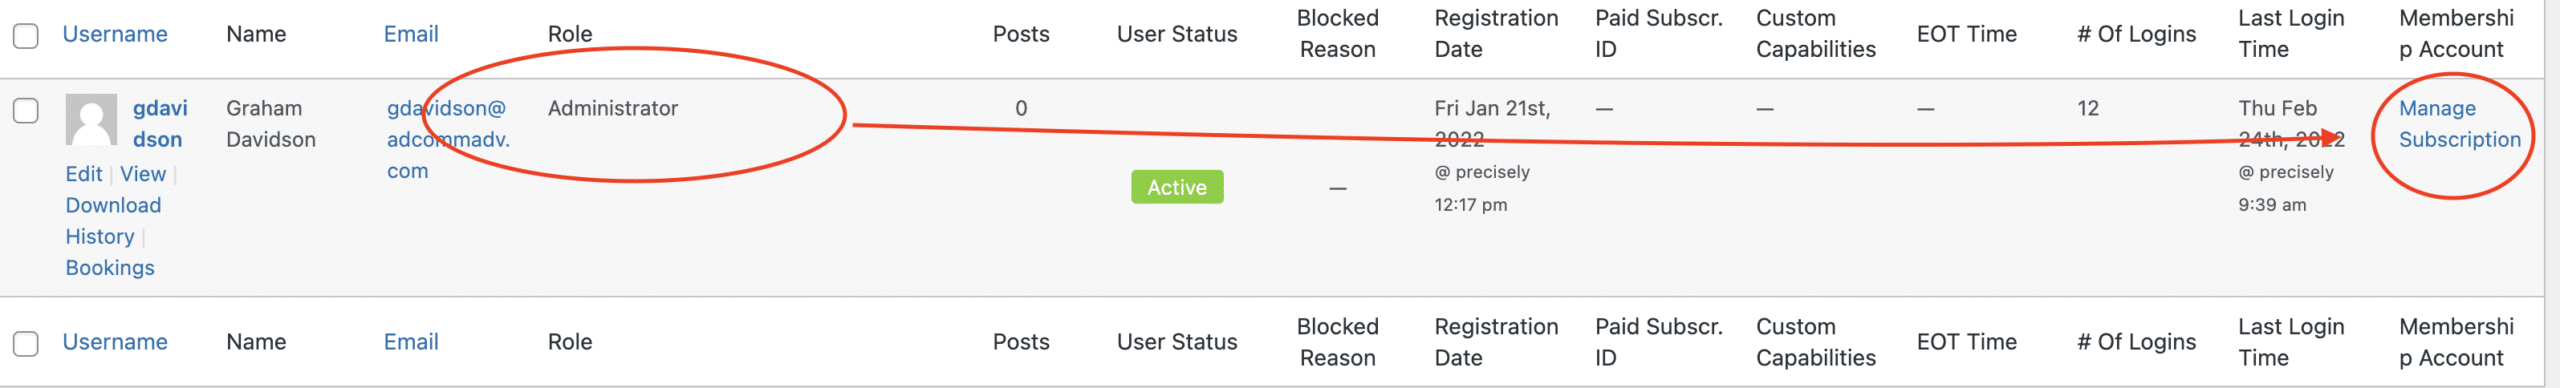This screenshot has height=388, width=2560.
Task: Toggle the bottom footer select-all checkbox
Action: coord(26,344)
